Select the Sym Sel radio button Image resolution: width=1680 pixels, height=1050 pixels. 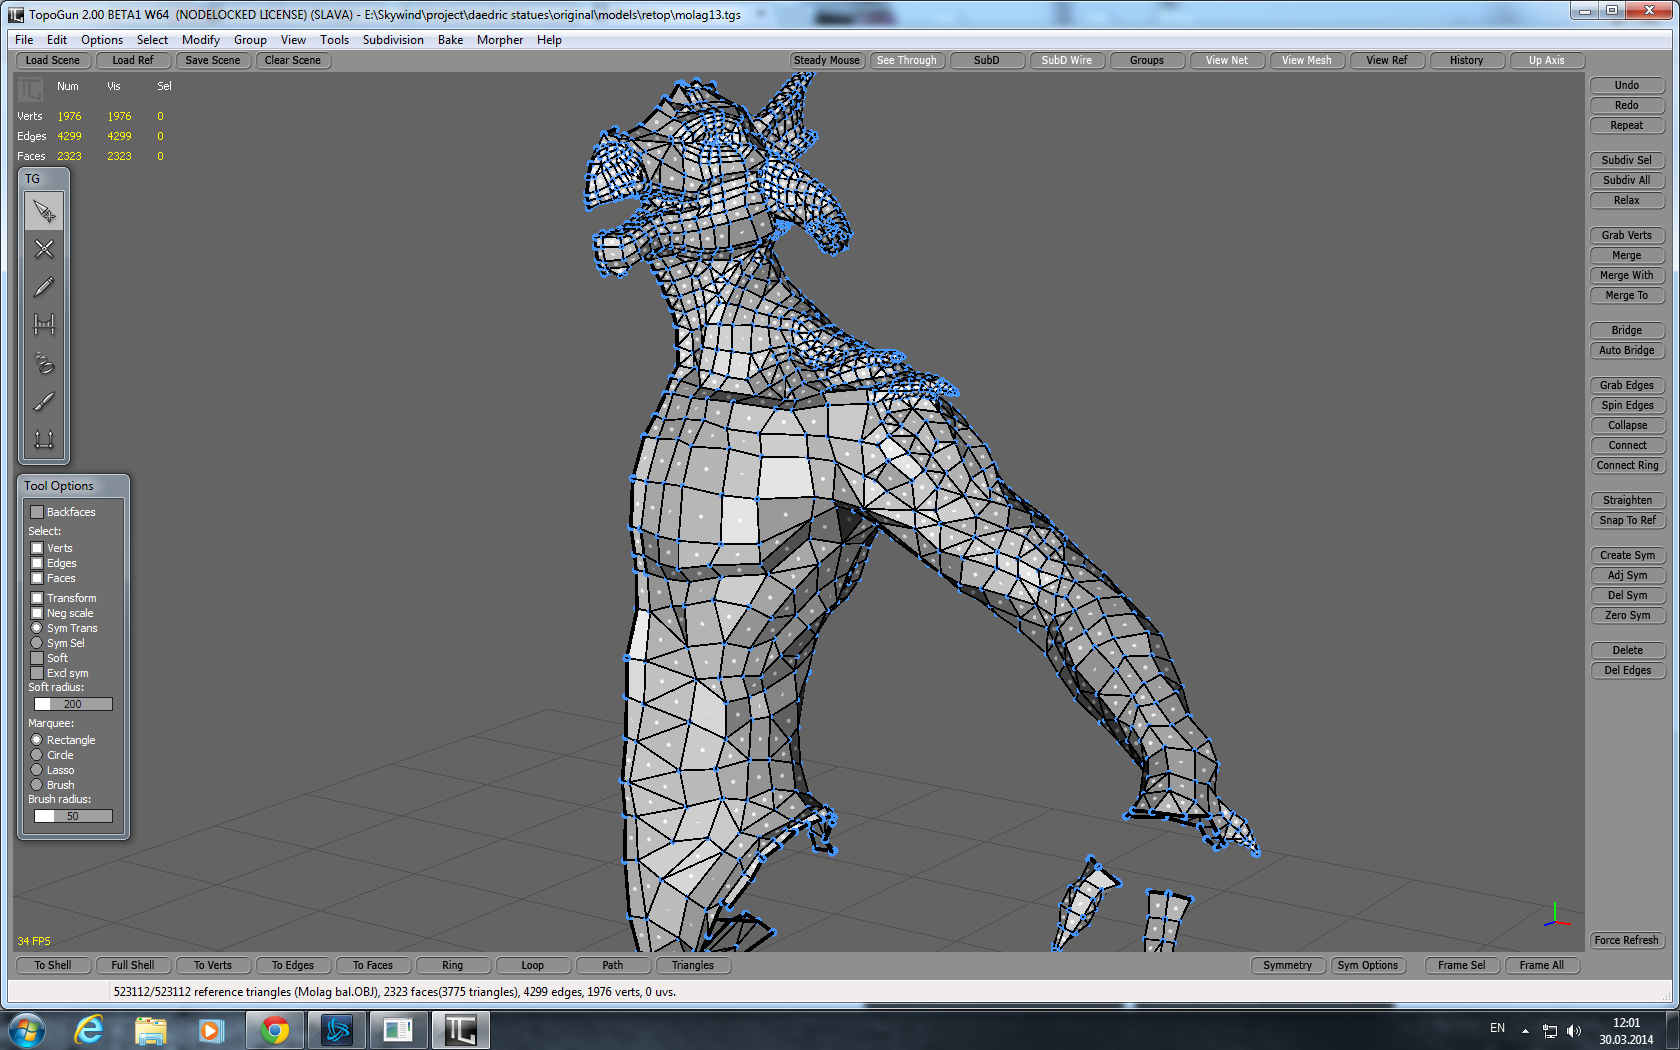(37, 643)
